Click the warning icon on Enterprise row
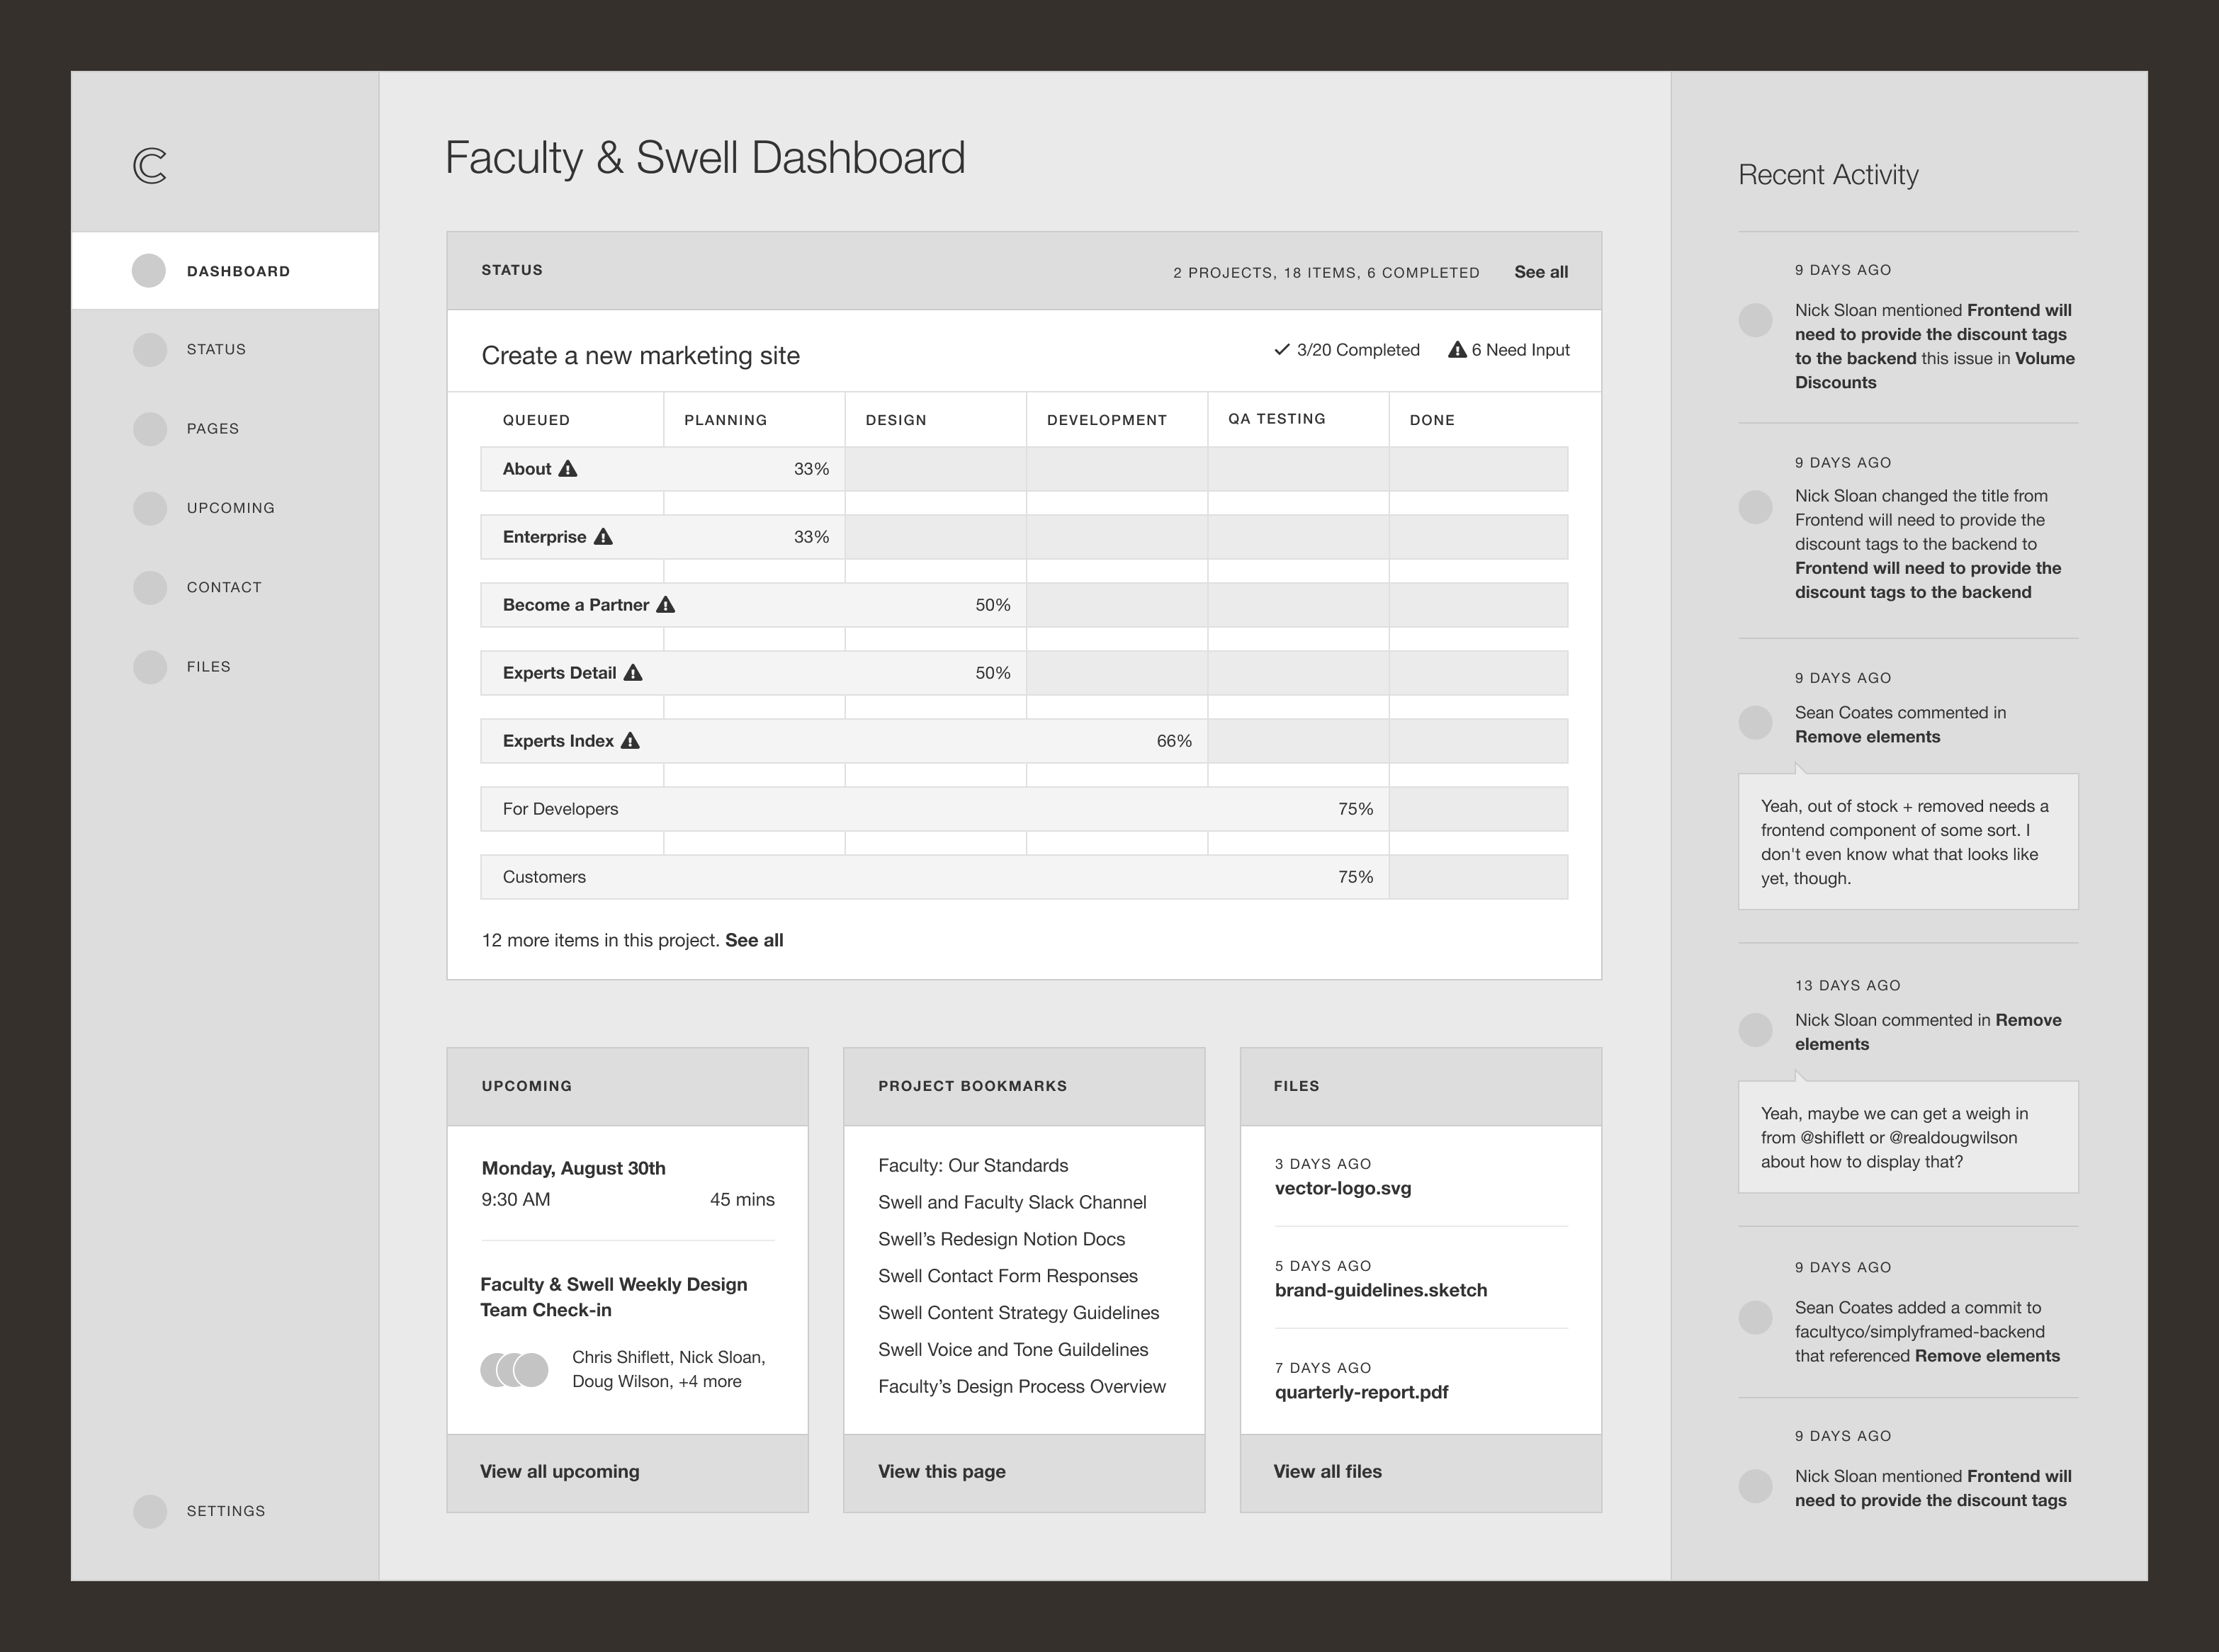The image size is (2219, 1652). coord(603,536)
